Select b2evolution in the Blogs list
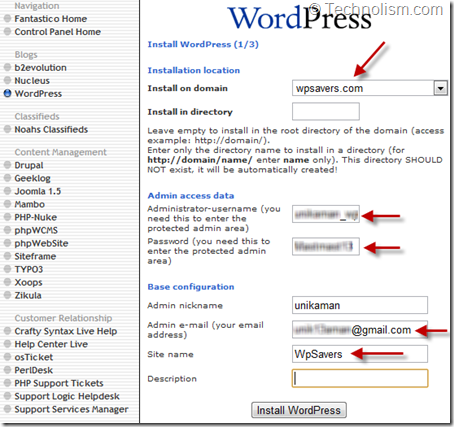454x427 pixels. (40, 67)
